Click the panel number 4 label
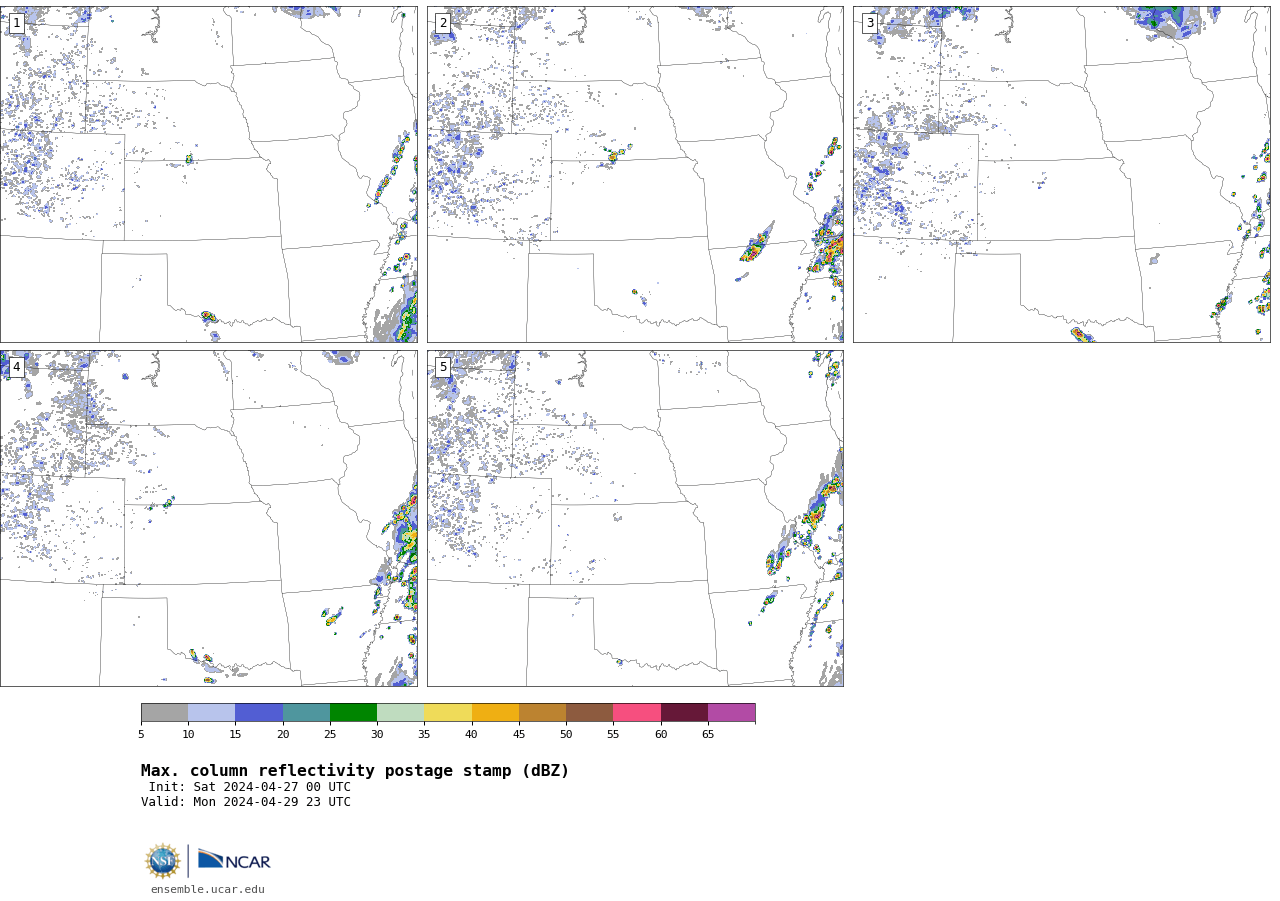The image size is (1280, 901). pos(16,367)
